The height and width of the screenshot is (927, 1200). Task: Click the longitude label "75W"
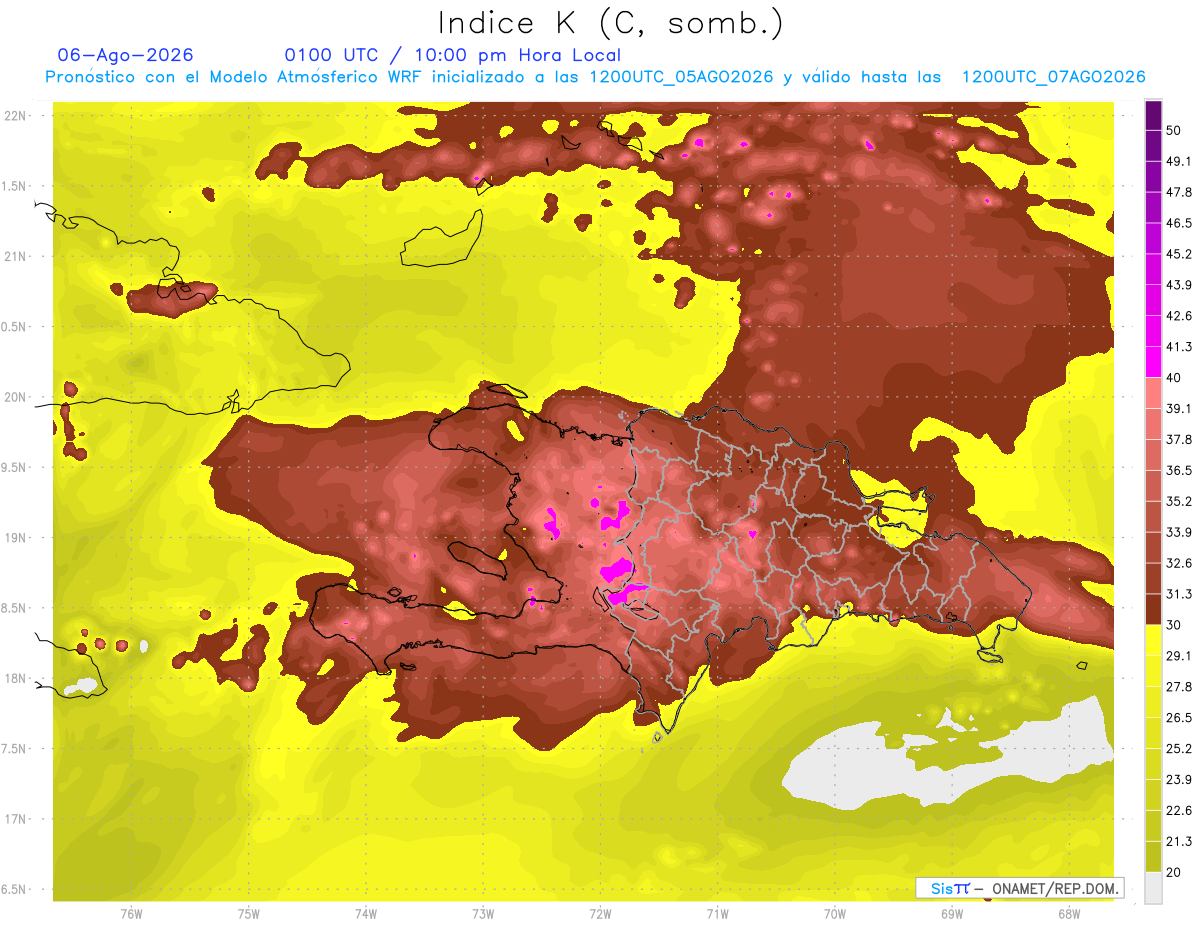(249, 914)
